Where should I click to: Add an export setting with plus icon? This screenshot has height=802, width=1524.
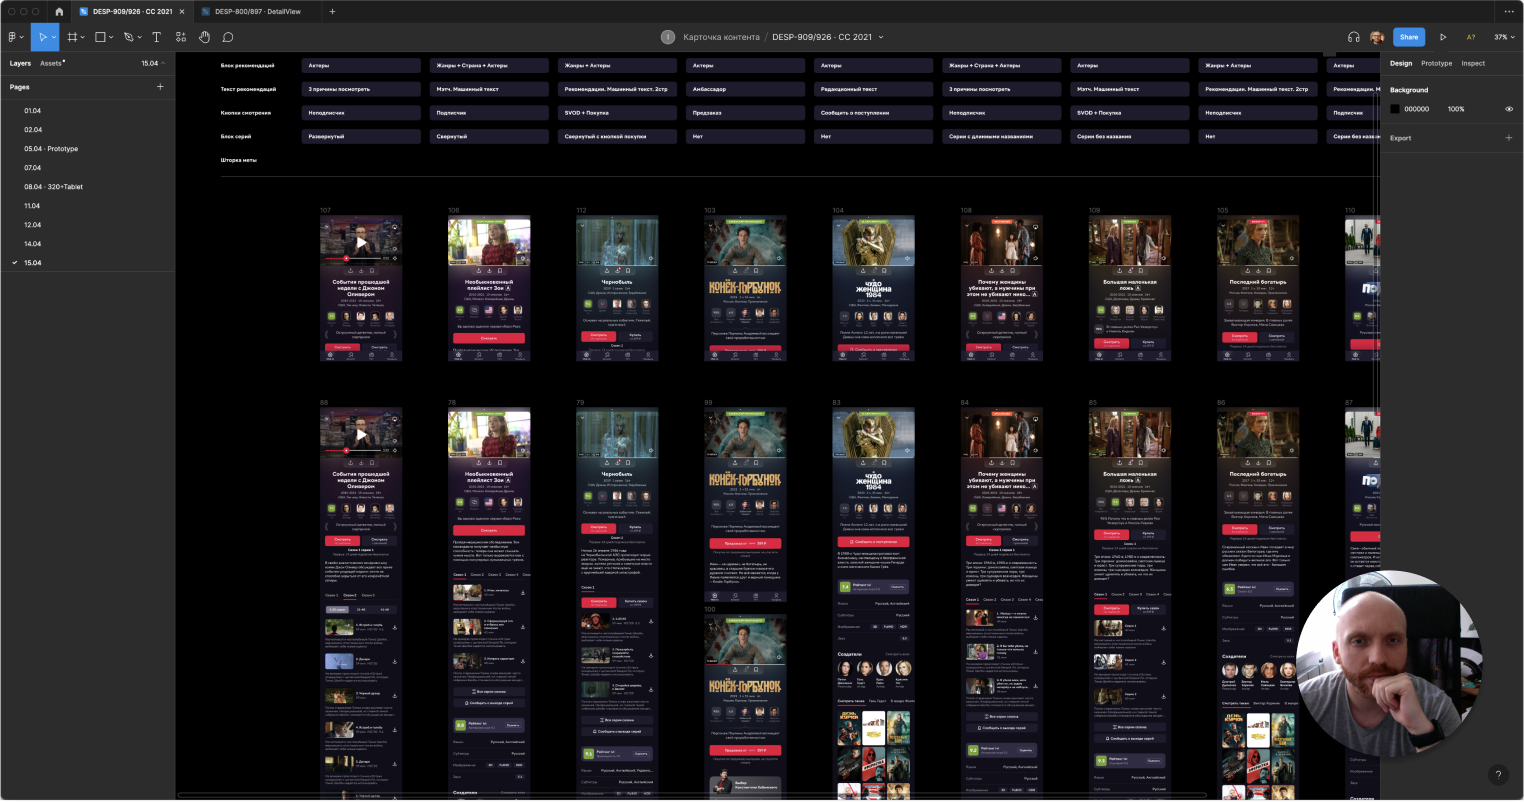[x=1509, y=138]
